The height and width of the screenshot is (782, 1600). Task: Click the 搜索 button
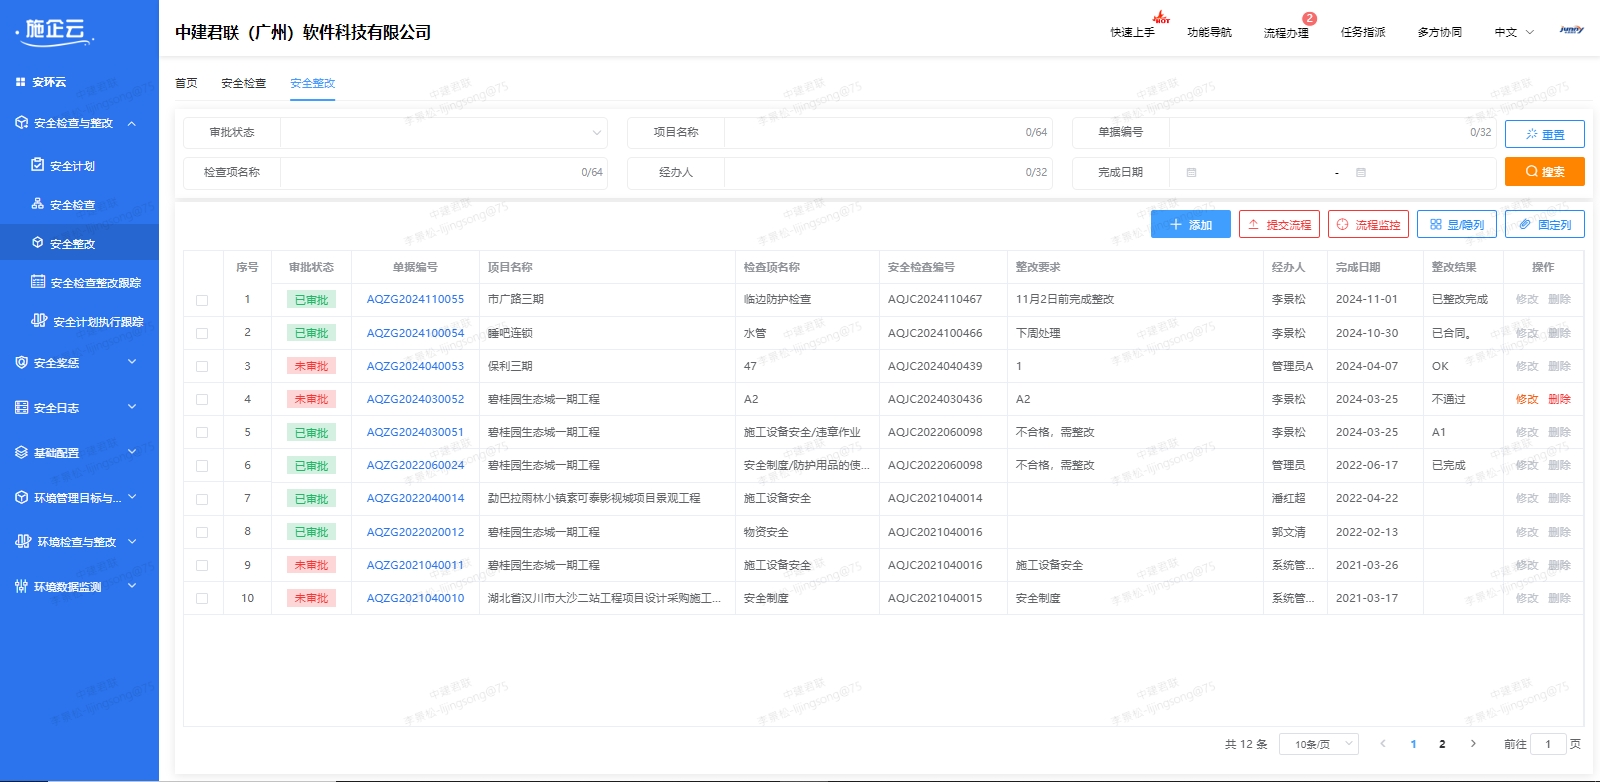pyautogui.click(x=1545, y=171)
